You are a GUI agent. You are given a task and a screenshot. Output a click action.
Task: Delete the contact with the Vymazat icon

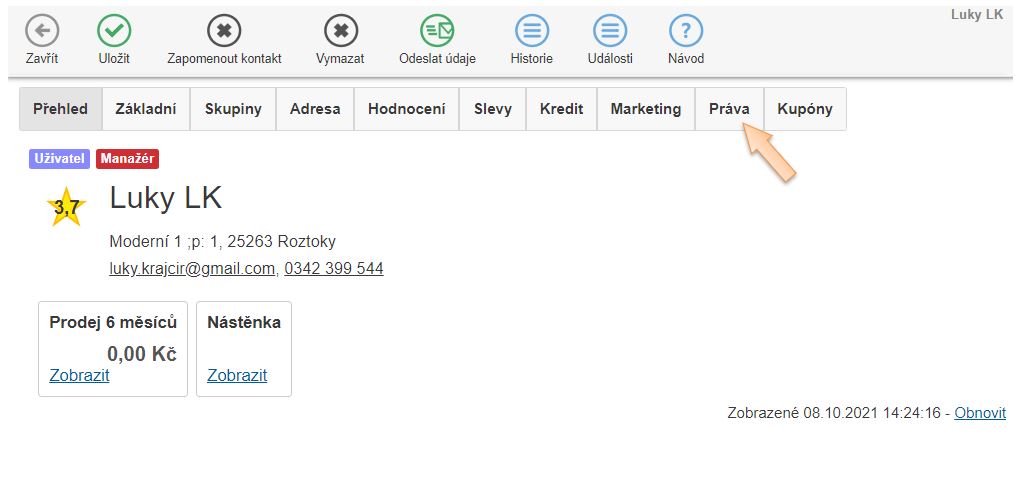coord(340,31)
